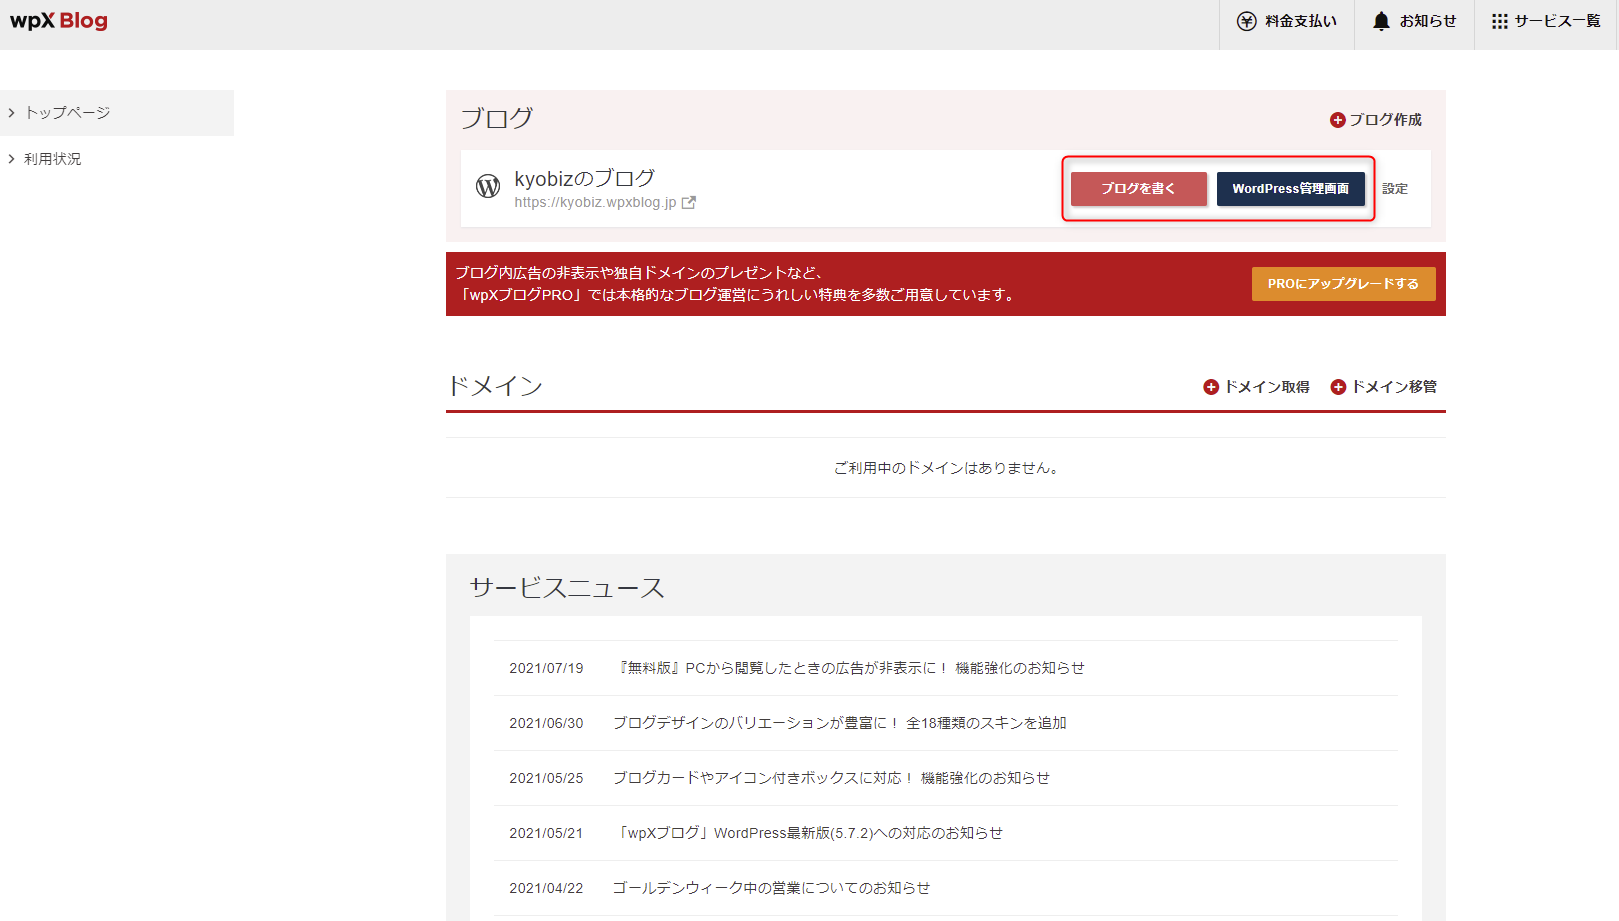1619x921 pixels.
Task: Click the ドメイン取得 link text
Action: click(1267, 387)
